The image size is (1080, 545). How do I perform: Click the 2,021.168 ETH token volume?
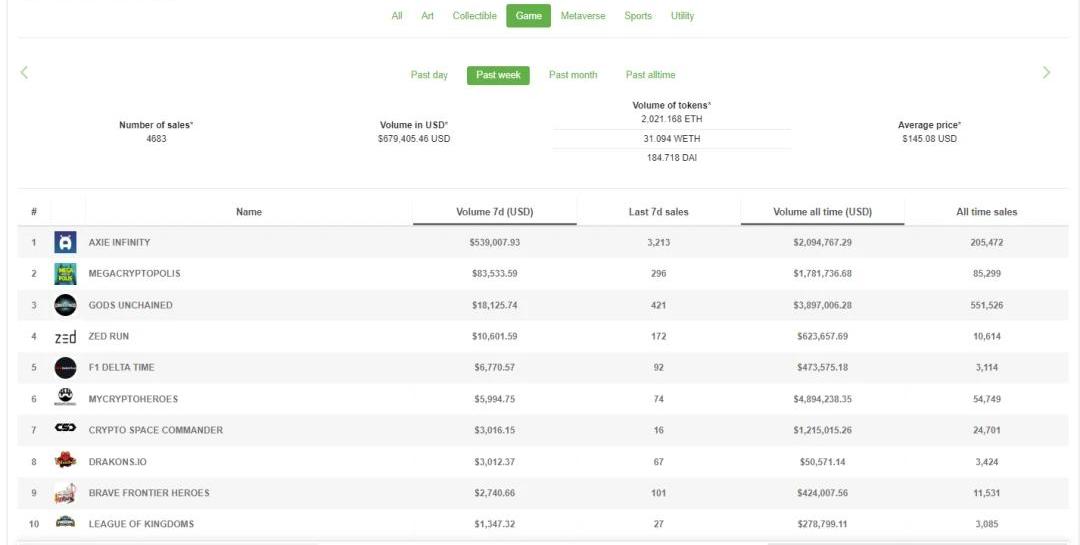[x=672, y=119]
